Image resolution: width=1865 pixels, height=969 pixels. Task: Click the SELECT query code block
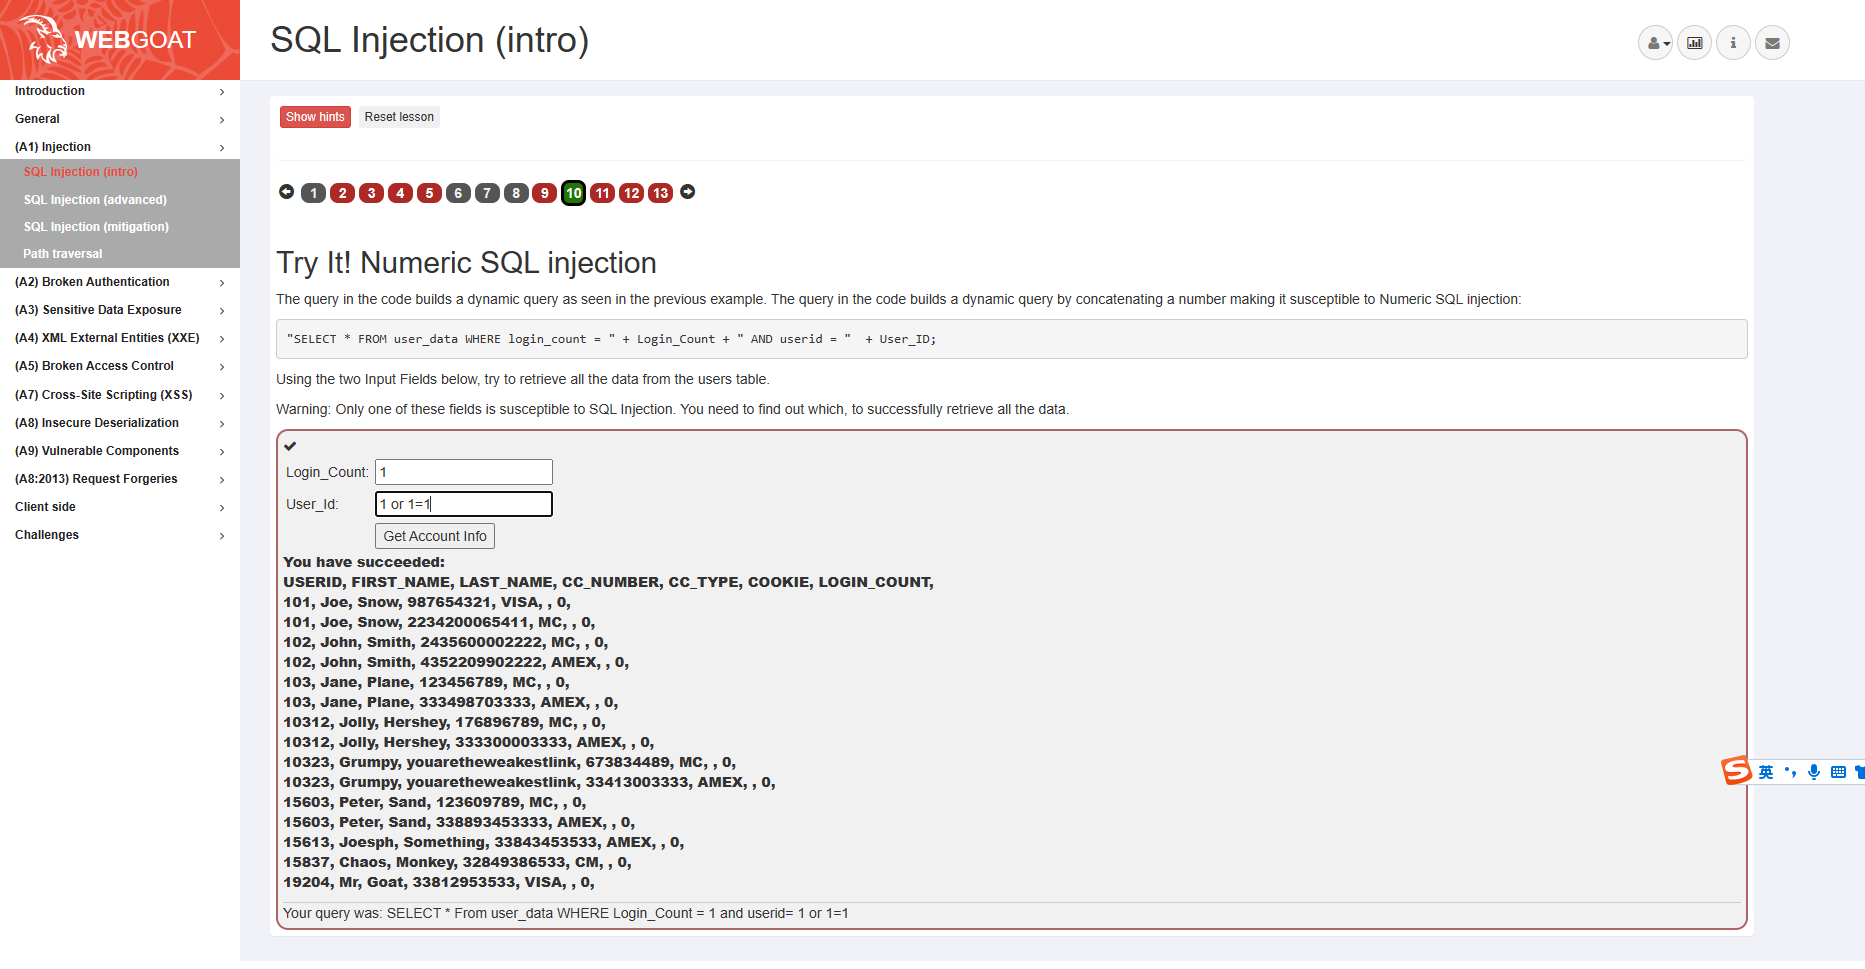coord(1012,339)
